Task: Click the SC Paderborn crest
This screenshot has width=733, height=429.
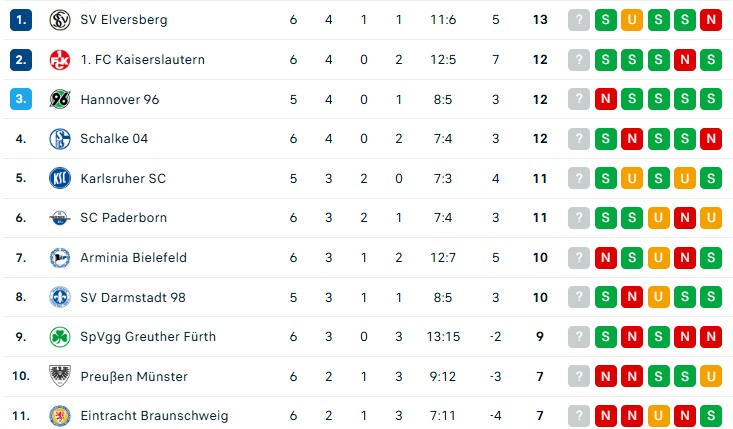Action: pos(60,218)
